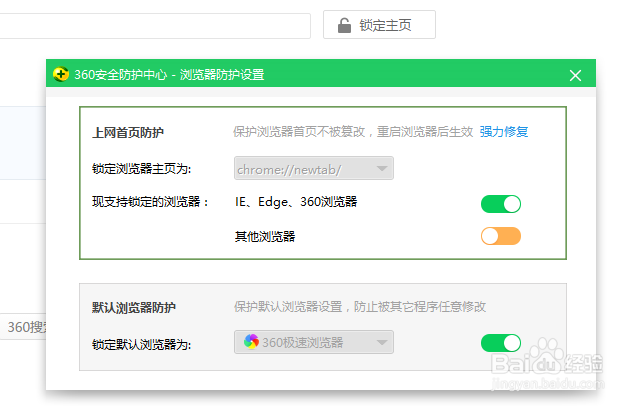
Task: Close the 浏览器防护设置 dialog
Action: click(575, 75)
